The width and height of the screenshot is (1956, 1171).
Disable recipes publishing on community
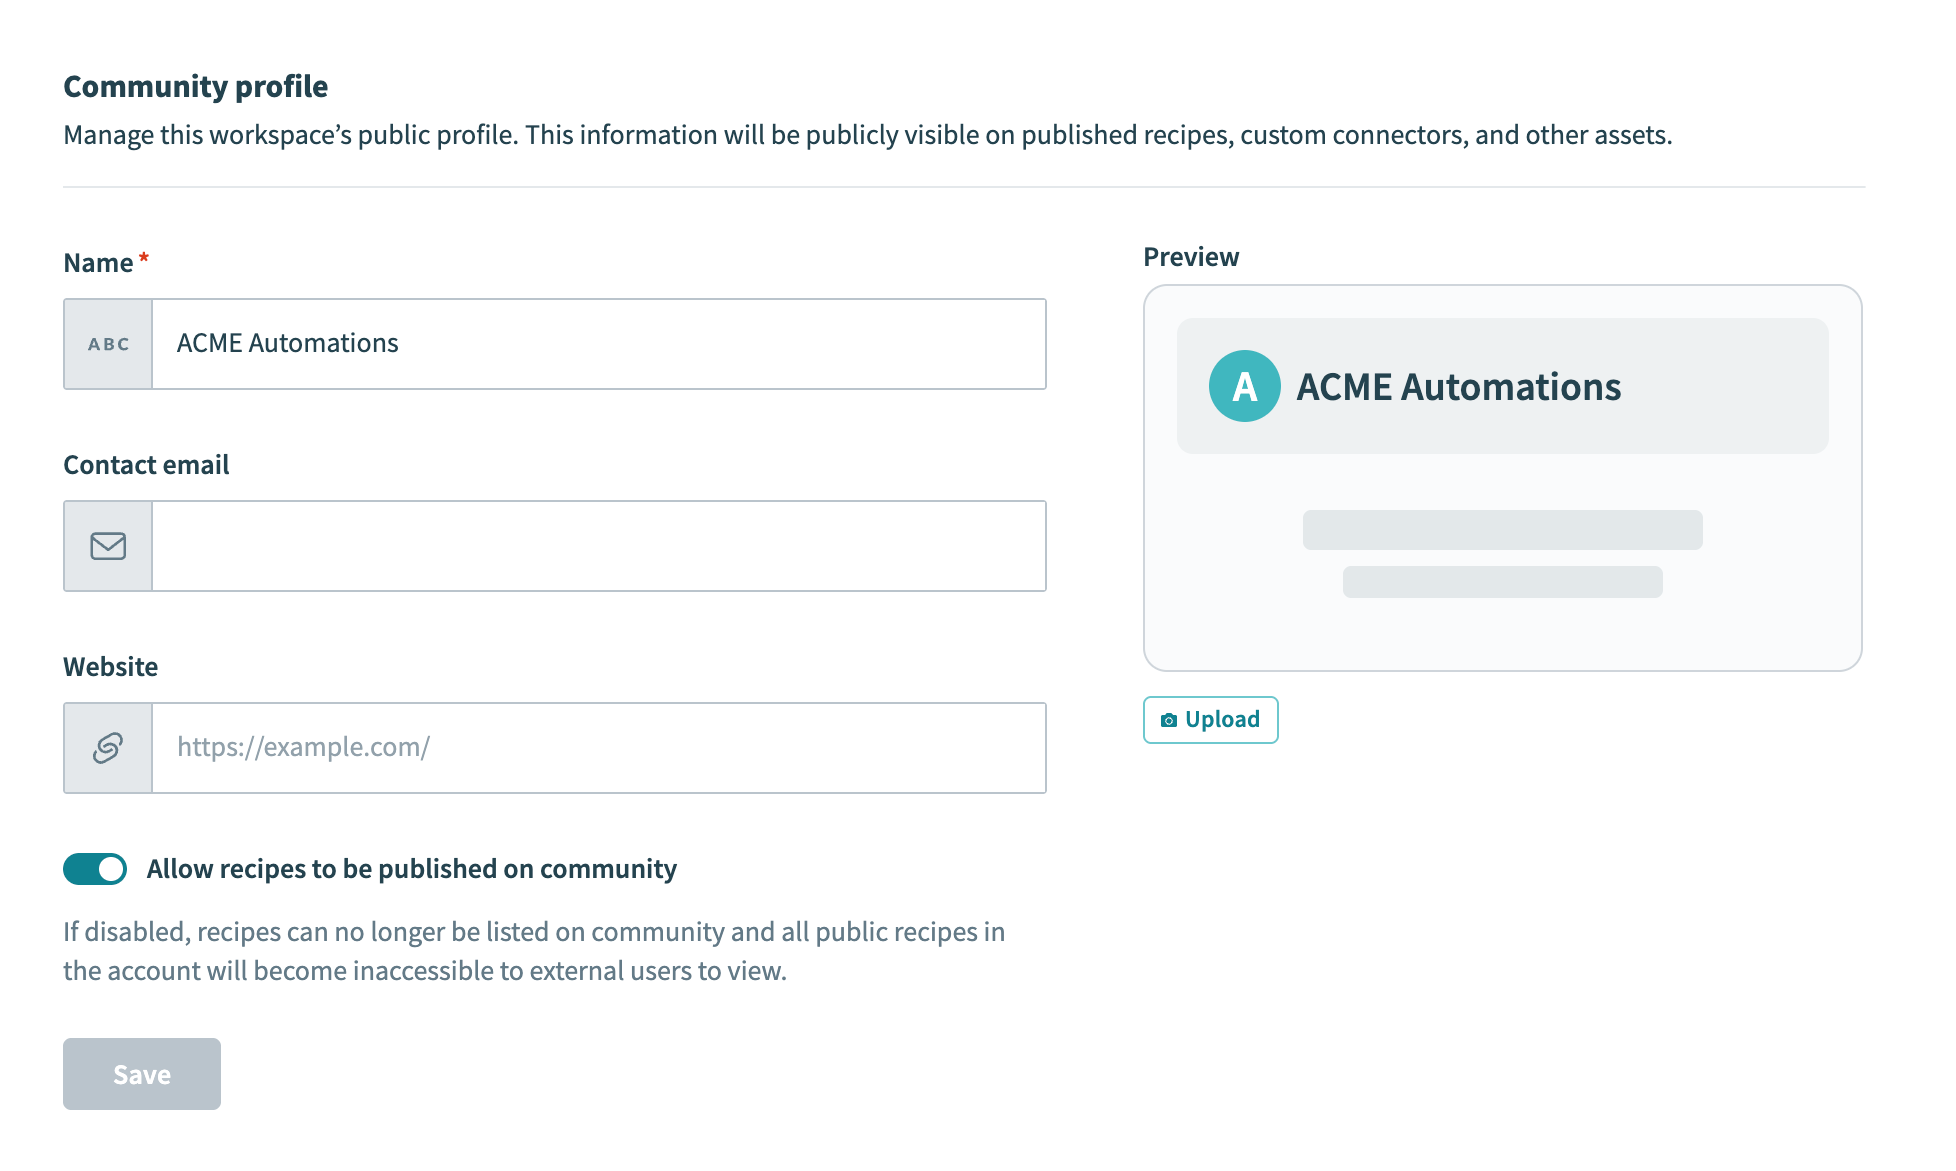click(94, 869)
